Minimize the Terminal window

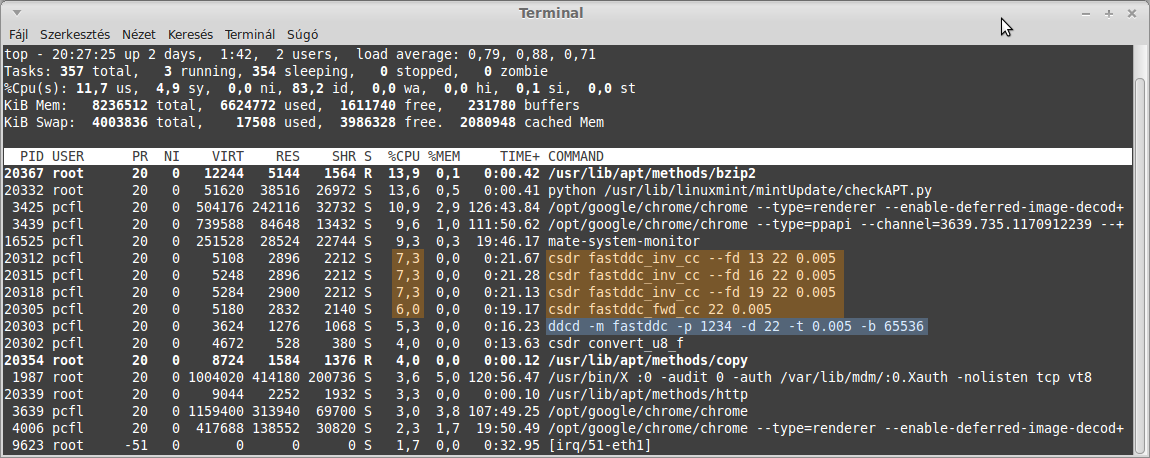(x=1086, y=13)
